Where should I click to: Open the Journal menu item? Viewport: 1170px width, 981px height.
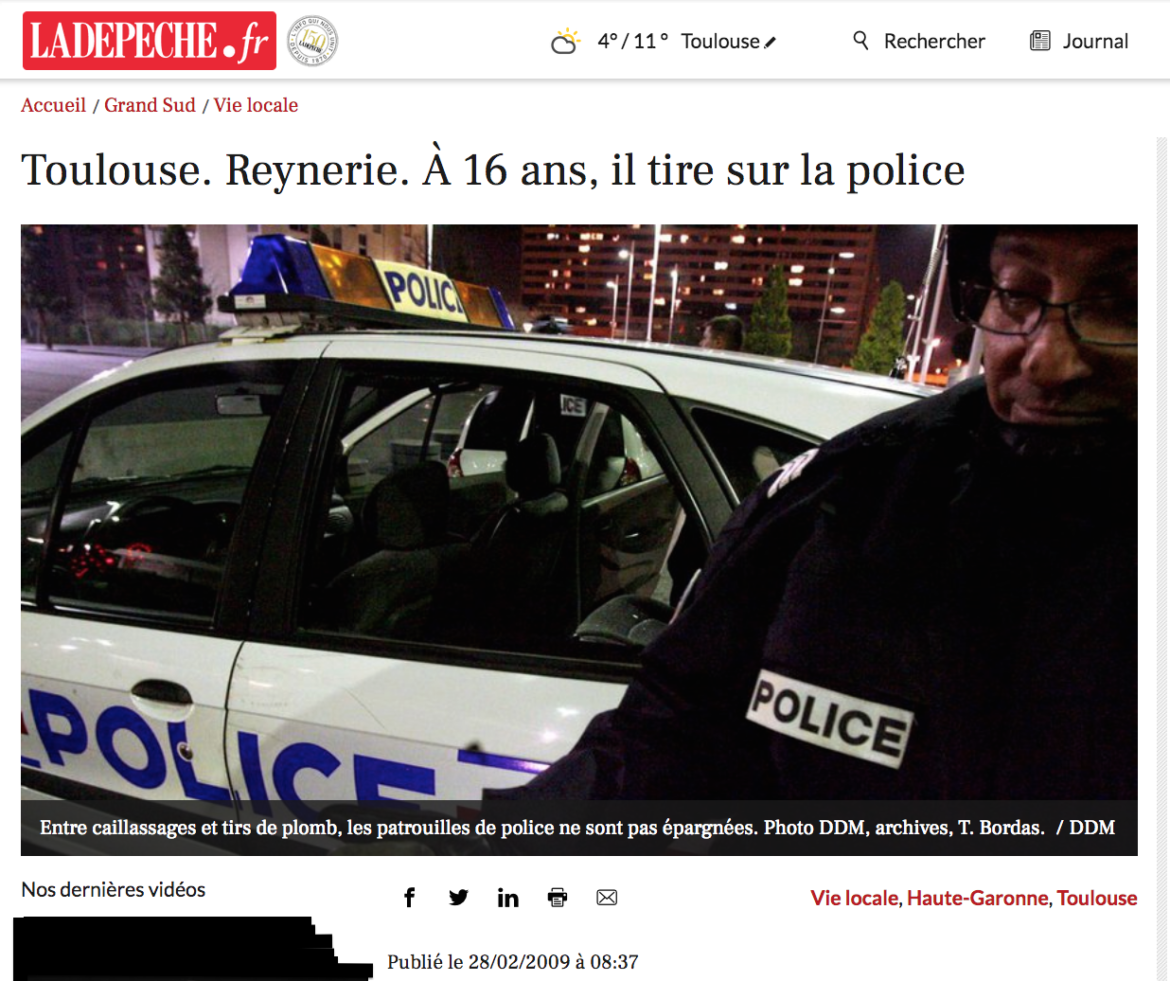click(1095, 41)
